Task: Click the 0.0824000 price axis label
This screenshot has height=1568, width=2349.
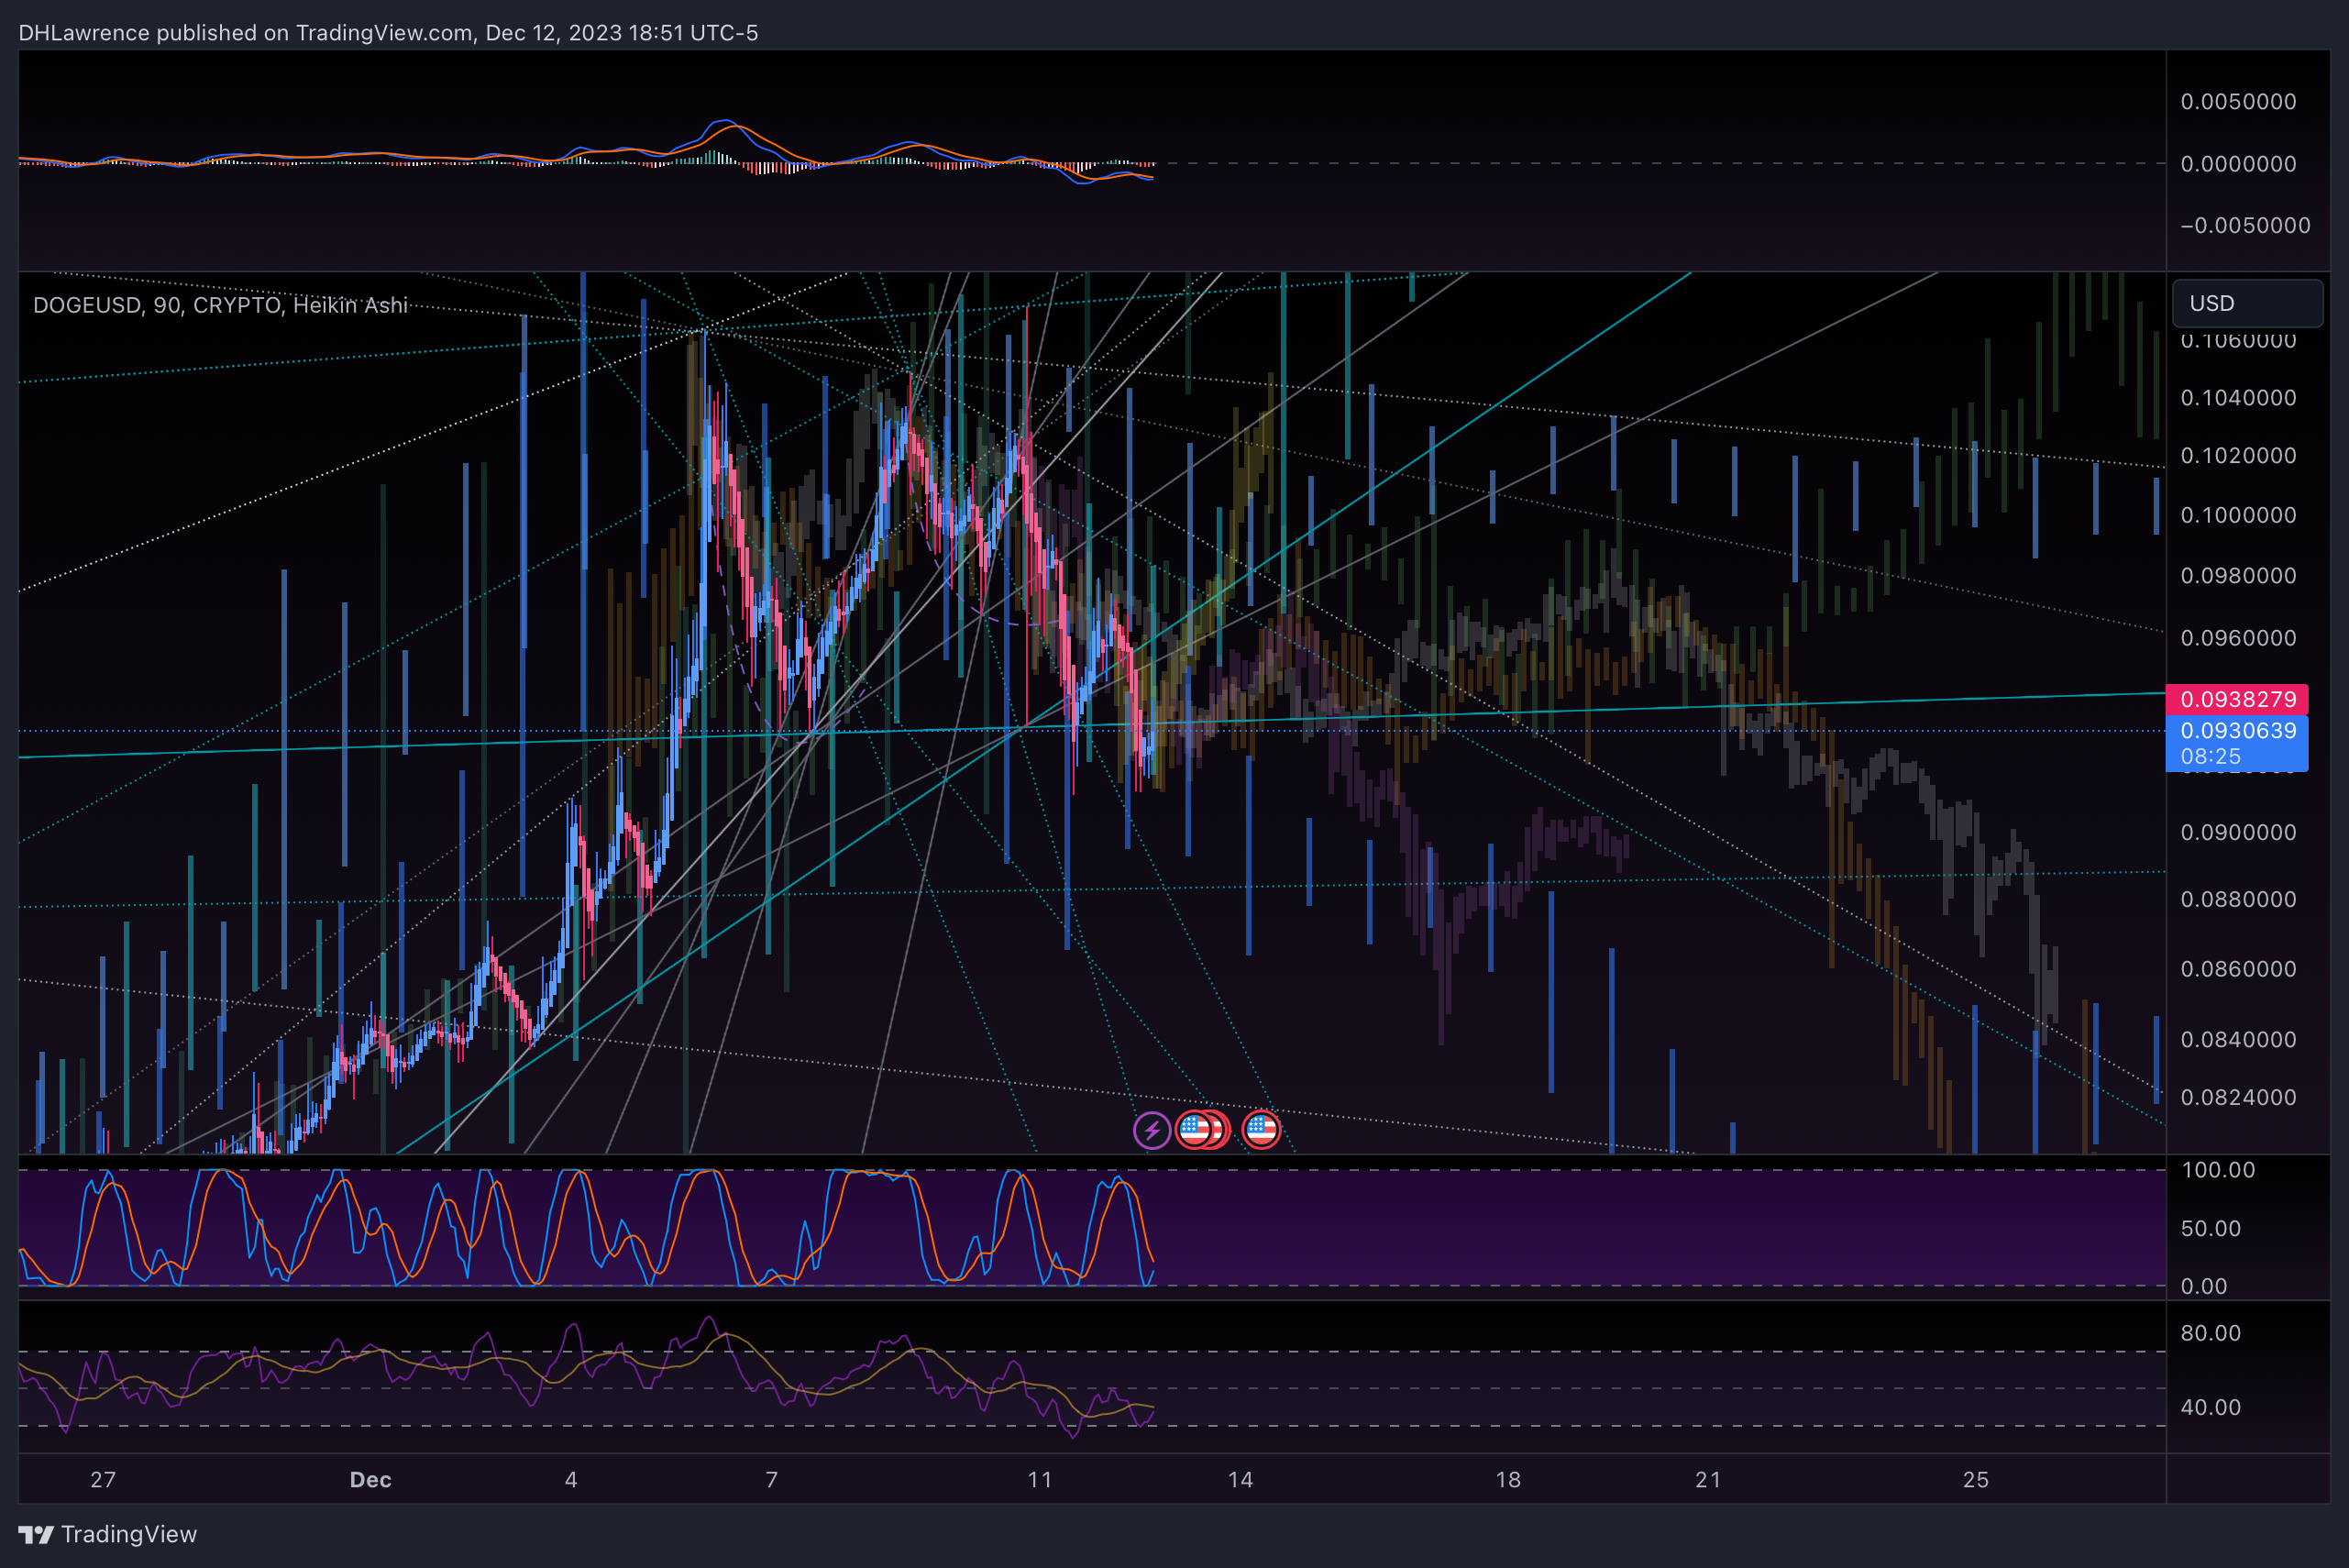Action: click(2238, 1098)
